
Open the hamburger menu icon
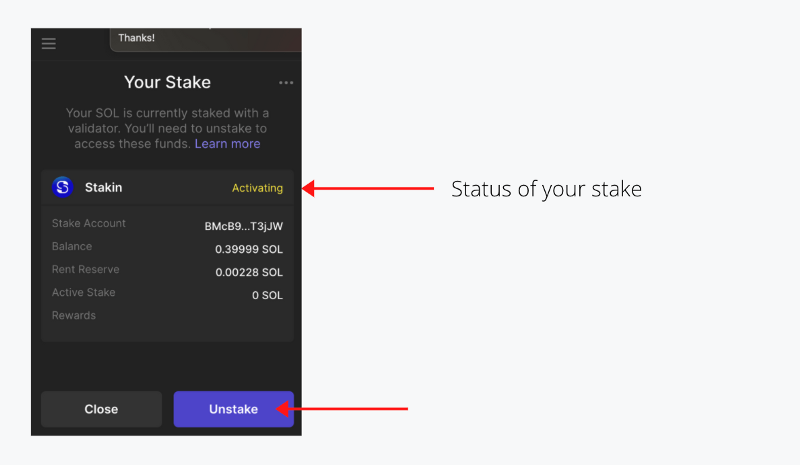click(x=48, y=43)
